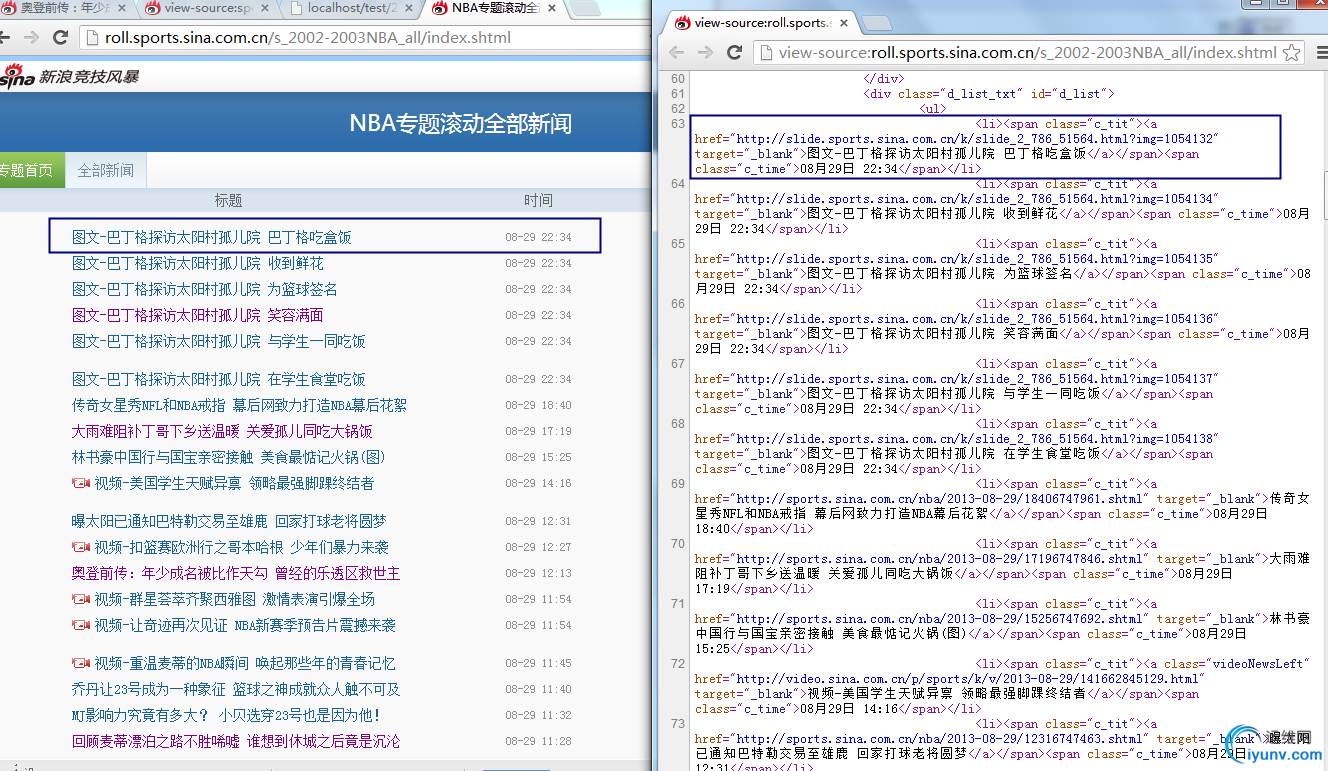
Task: Open article 回顾麦蒂漂泊之路不胜唏嘘
Action: pyautogui.click(x=236, y=741)
